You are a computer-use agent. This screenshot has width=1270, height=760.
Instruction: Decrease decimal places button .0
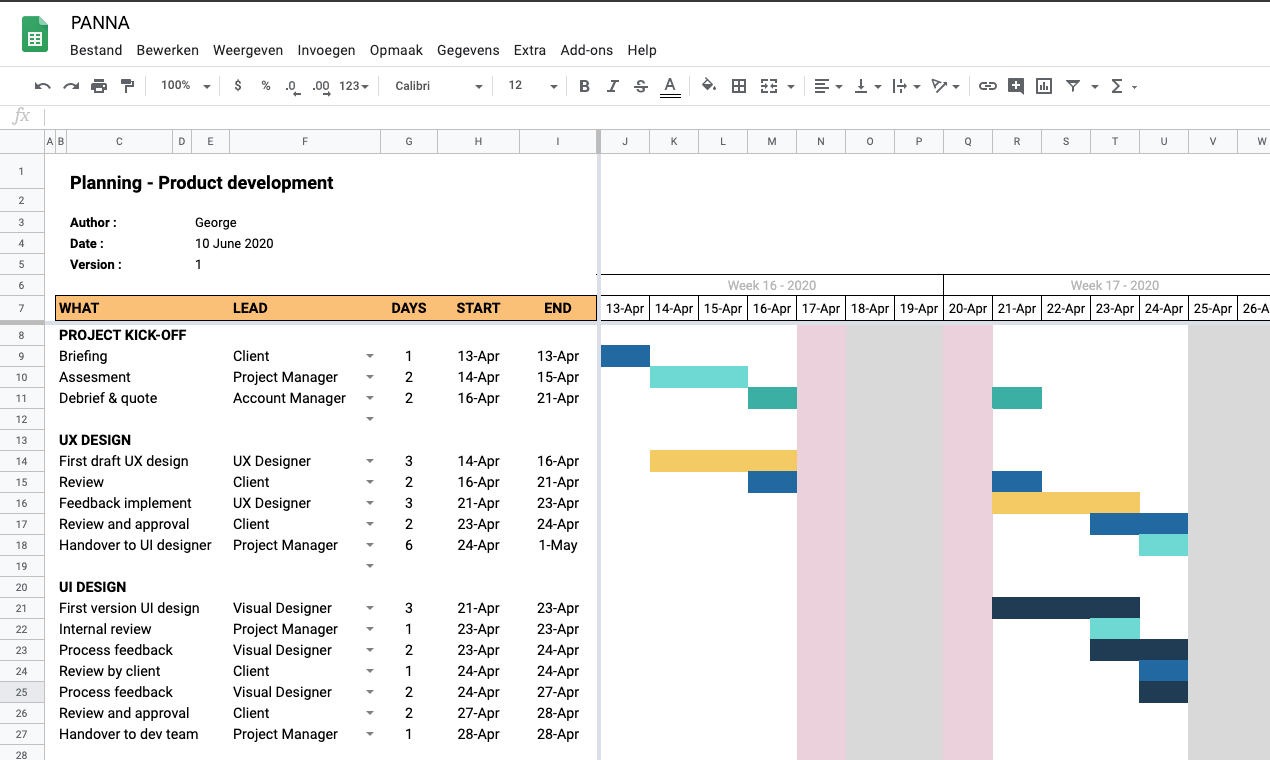[292, 87]
